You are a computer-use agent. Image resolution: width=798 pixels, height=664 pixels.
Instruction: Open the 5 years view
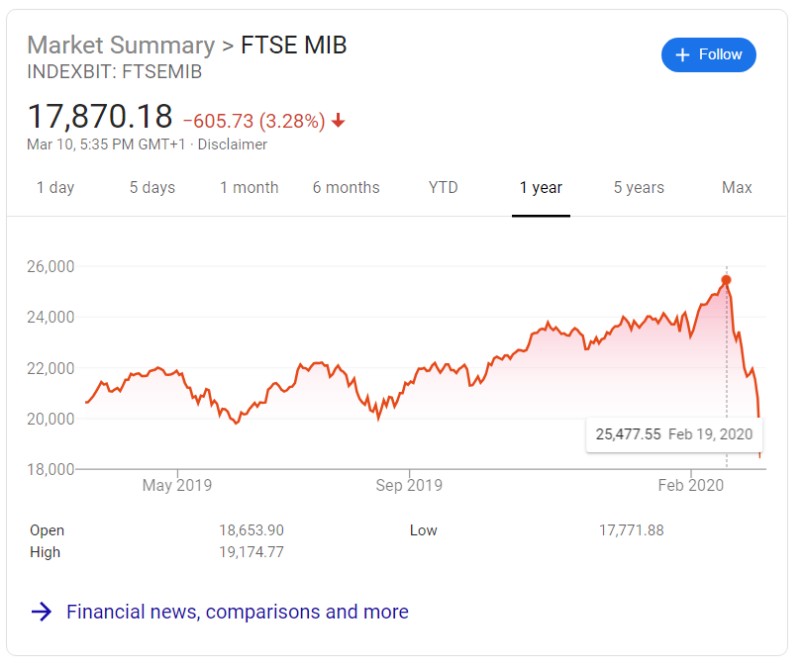pos(639,188)
